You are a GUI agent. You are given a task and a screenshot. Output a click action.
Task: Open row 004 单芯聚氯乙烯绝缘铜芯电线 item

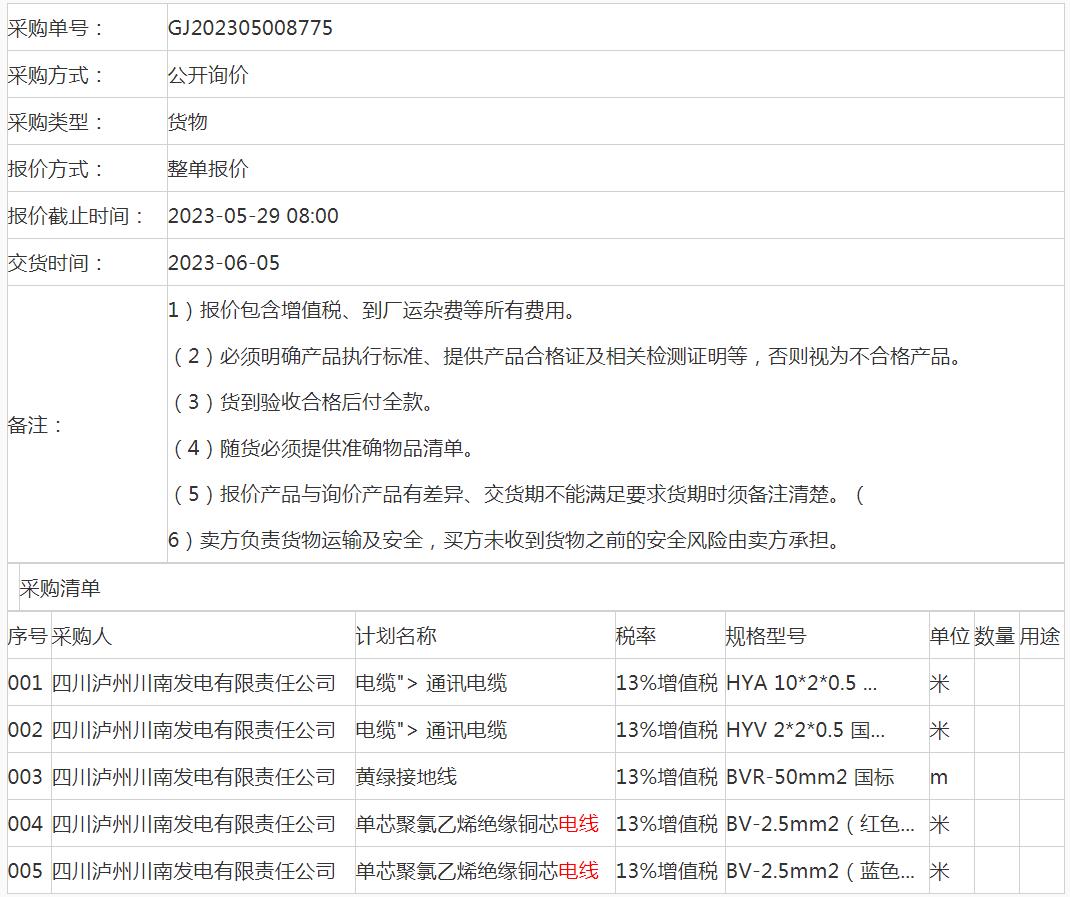pos(477,824)
